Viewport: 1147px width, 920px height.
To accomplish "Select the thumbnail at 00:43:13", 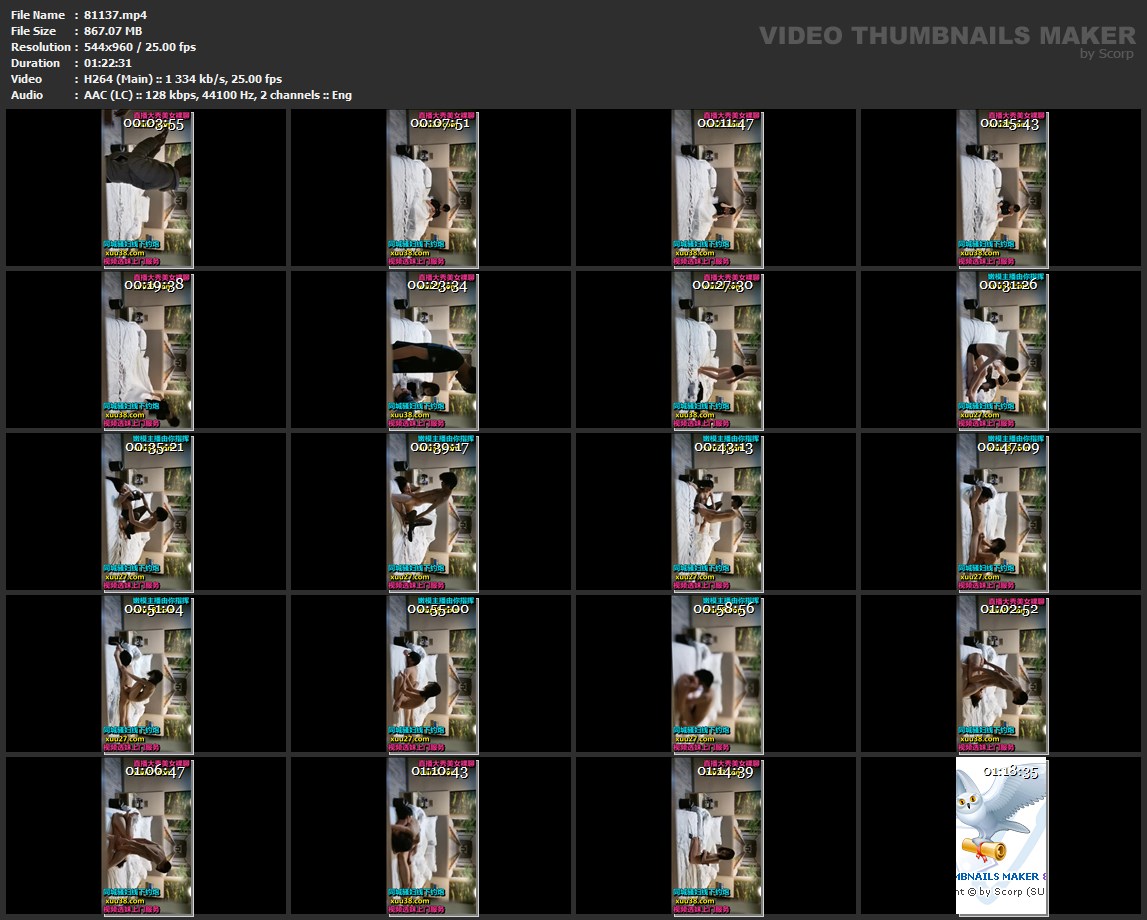I will pos(717,512).
